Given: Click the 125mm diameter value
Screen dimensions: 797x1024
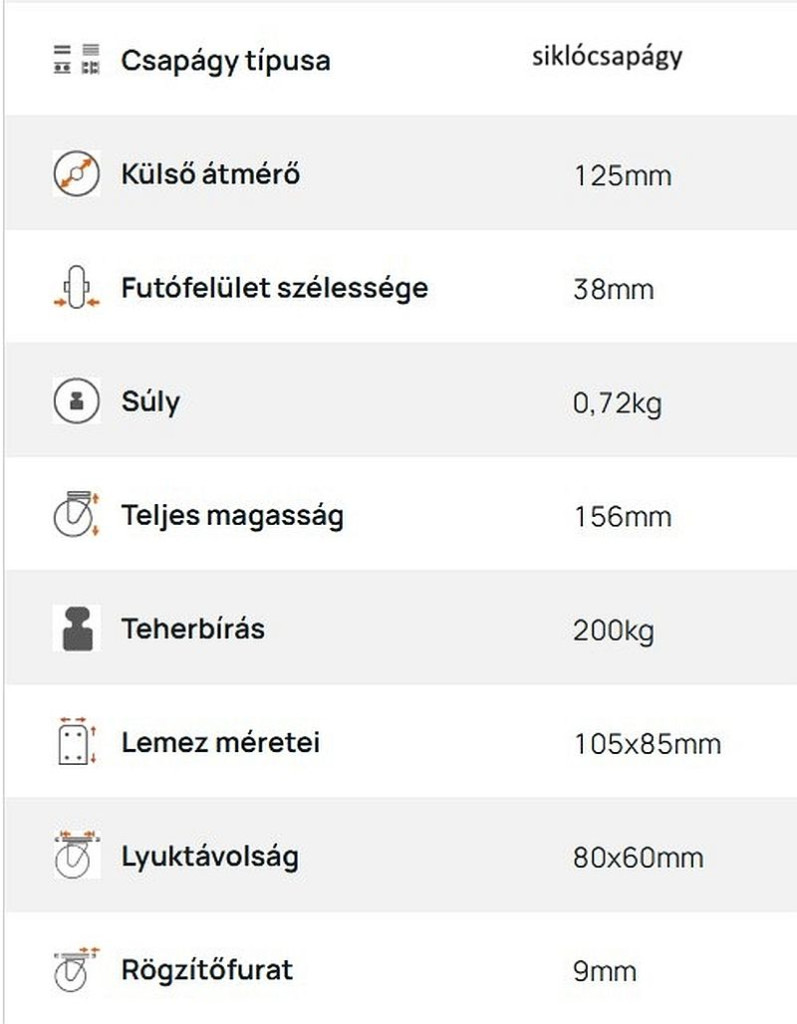Looking at the screenshot, I should (622, 176).
